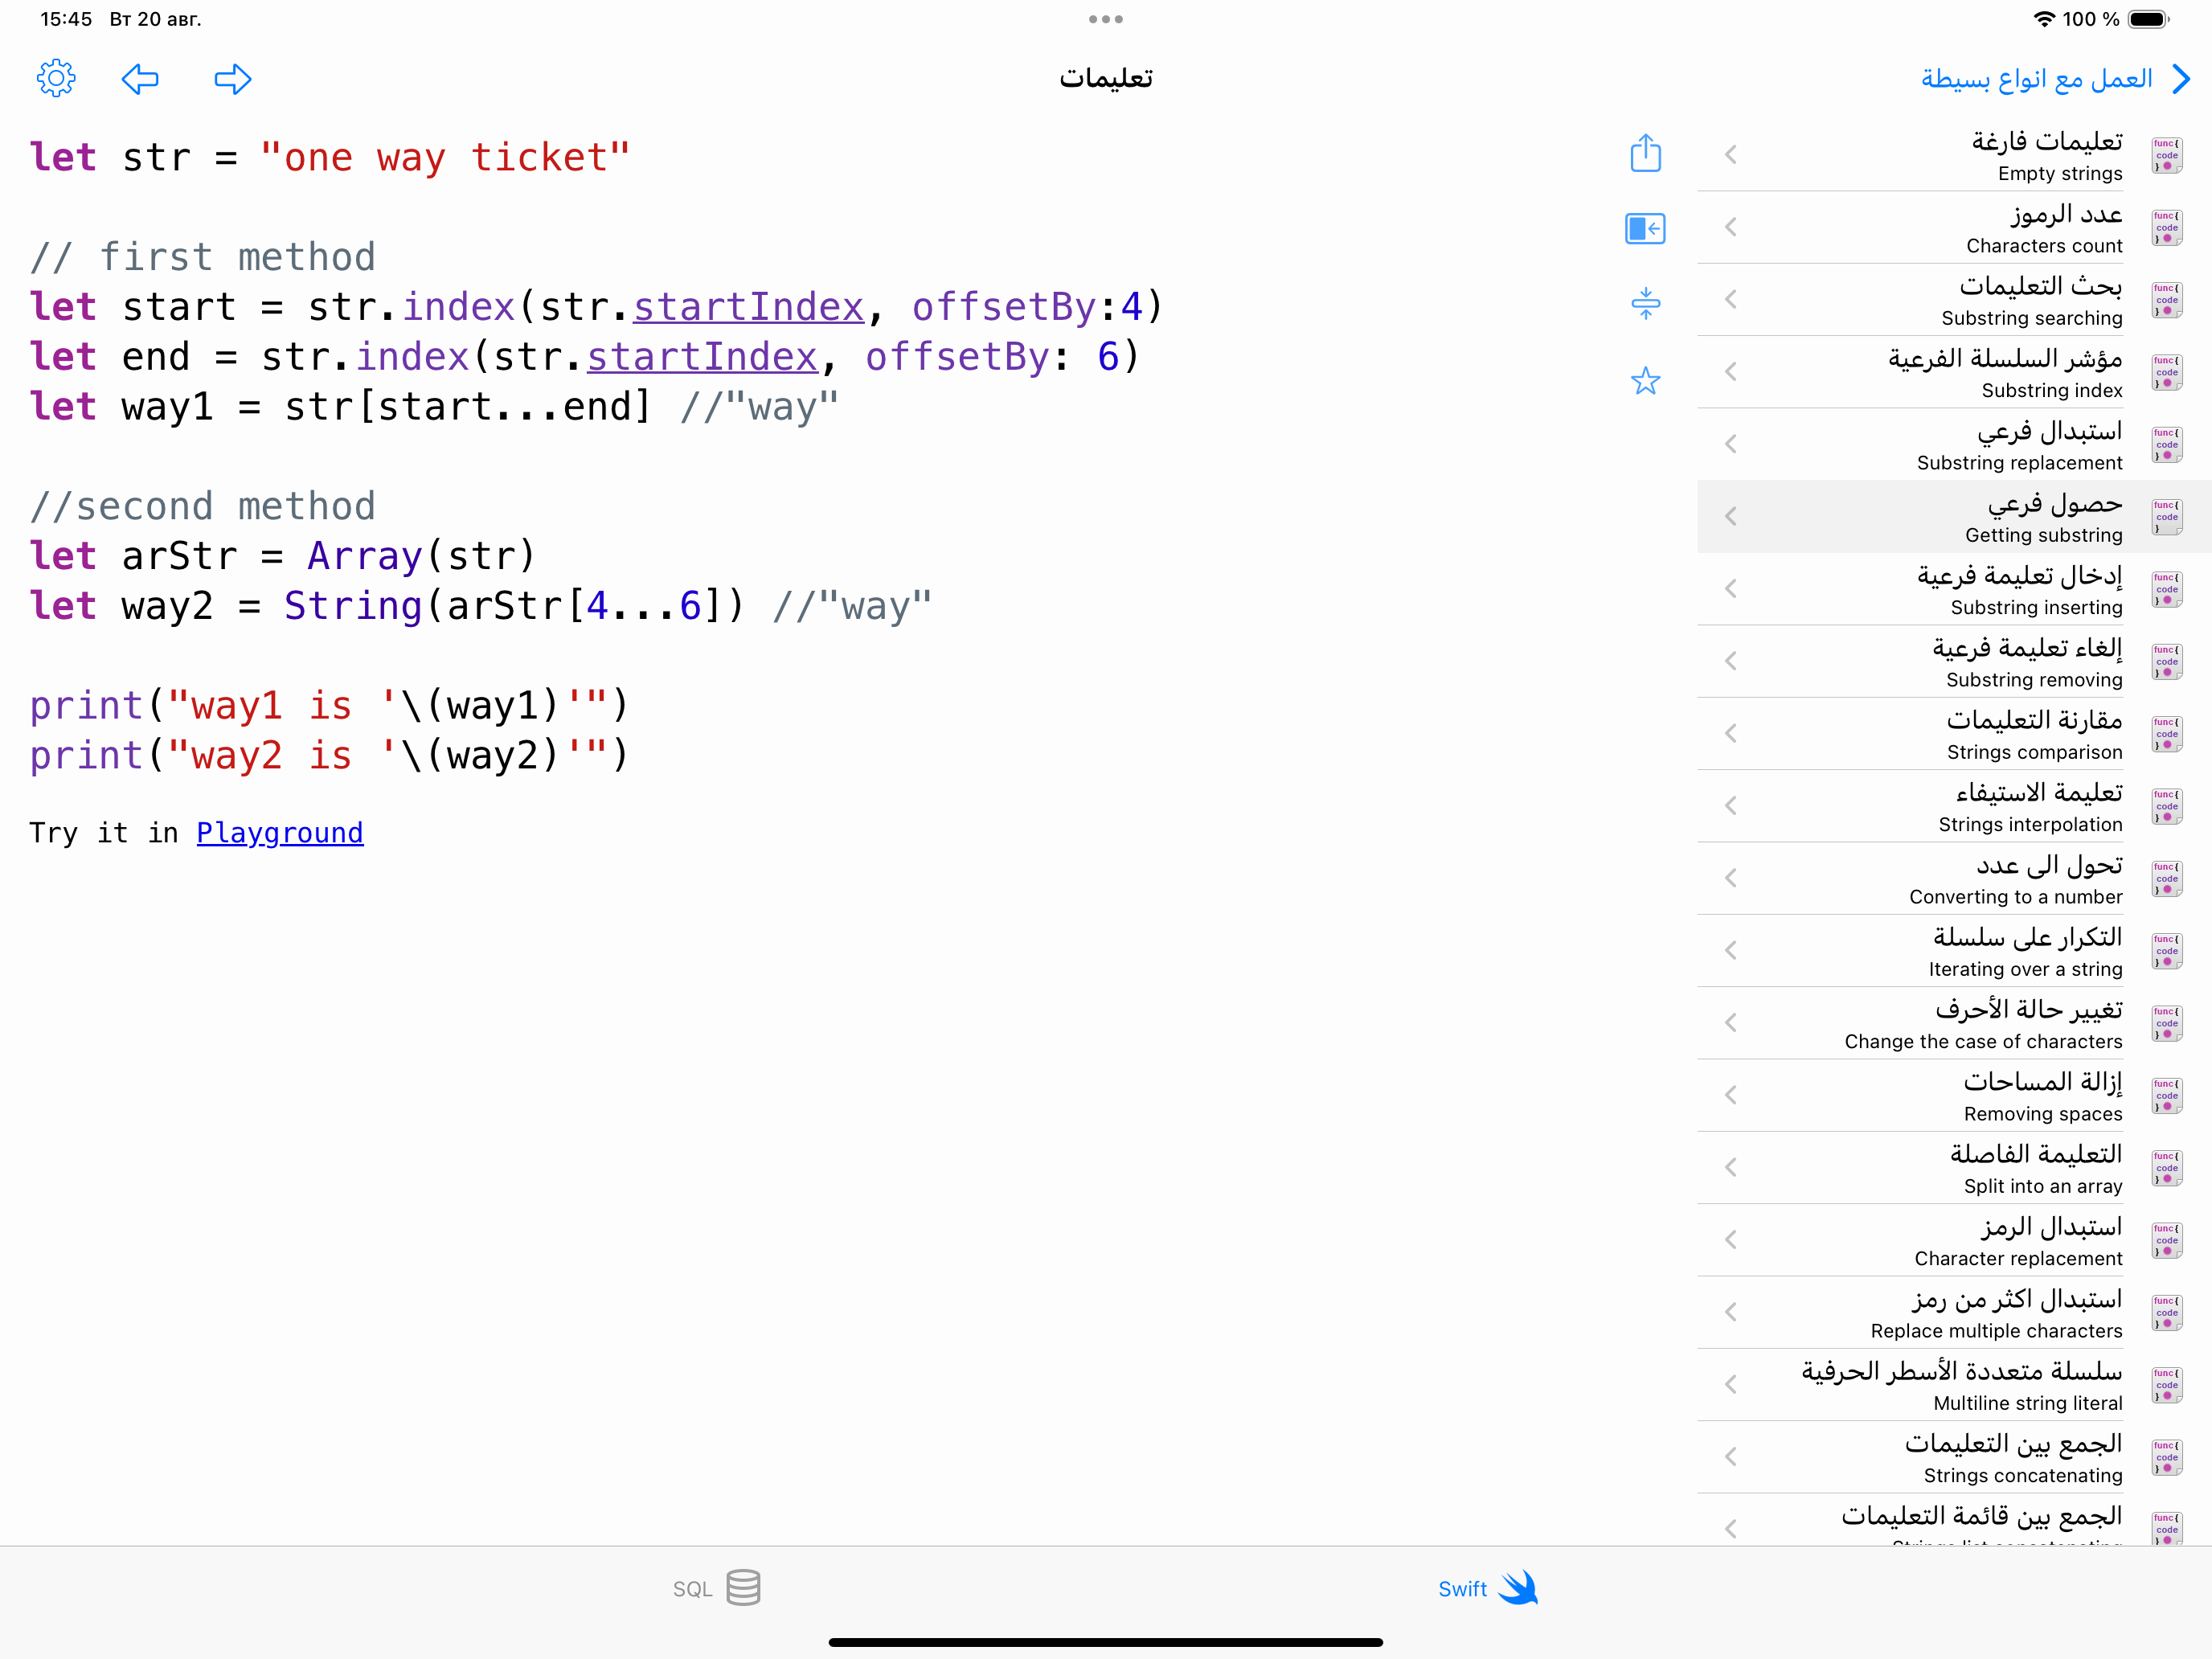Tap the Wi-Fi status icon
Screen dimensions: 2212x1659
tap(2044, 19)
